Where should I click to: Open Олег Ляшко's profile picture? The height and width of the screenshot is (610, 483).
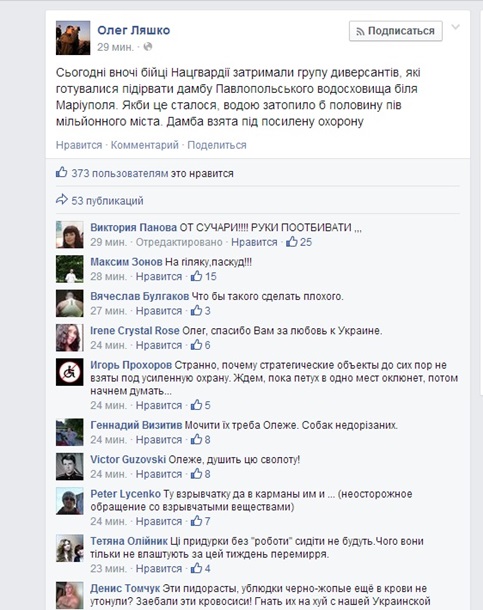73,38
